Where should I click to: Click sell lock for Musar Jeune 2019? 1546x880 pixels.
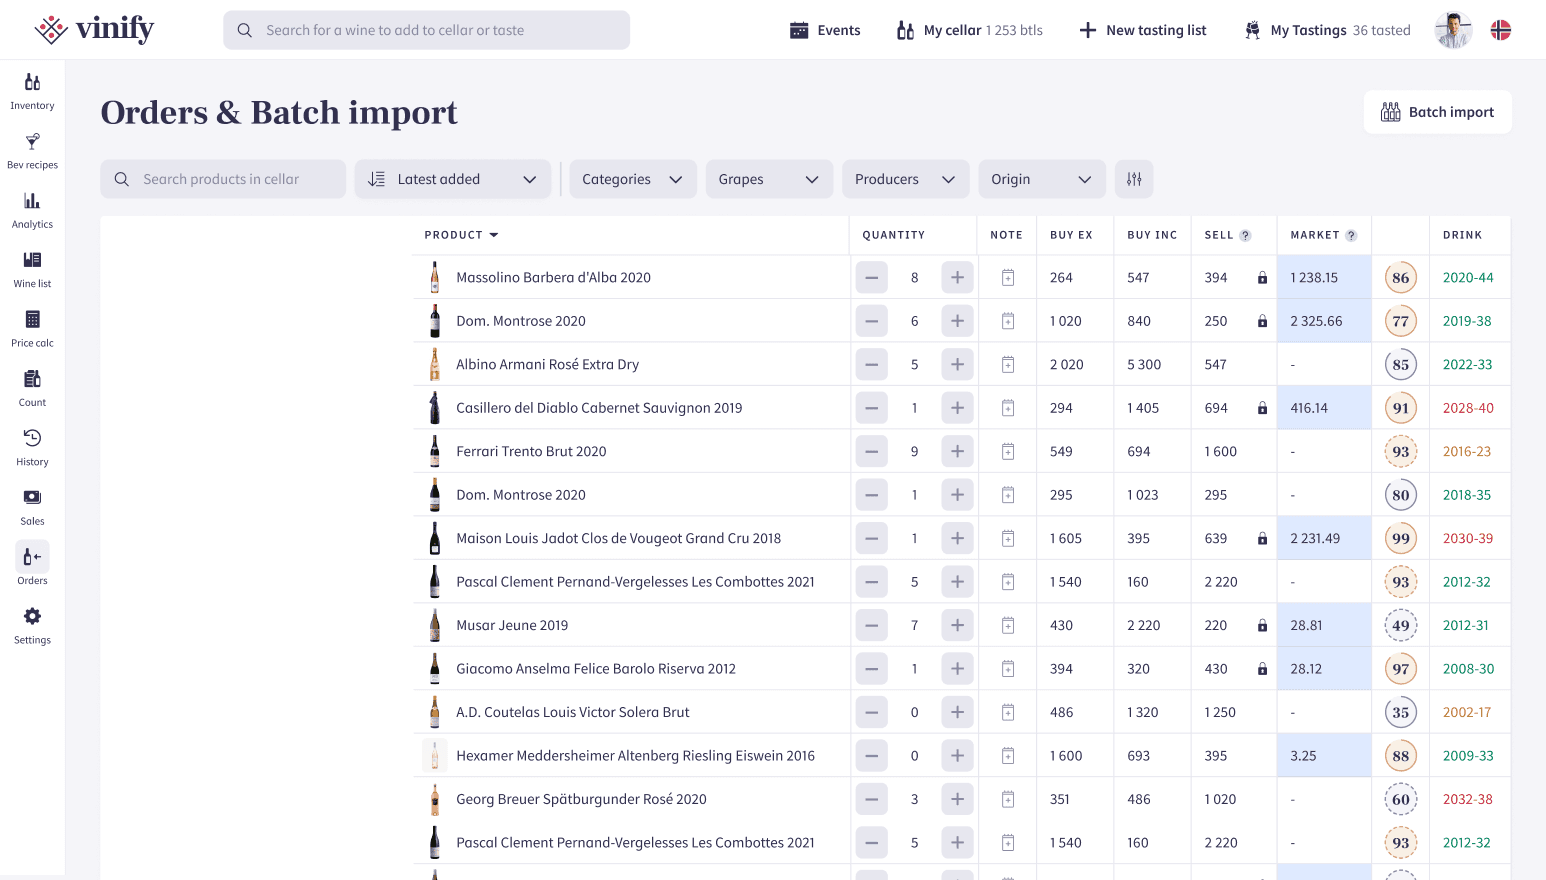1262,625
